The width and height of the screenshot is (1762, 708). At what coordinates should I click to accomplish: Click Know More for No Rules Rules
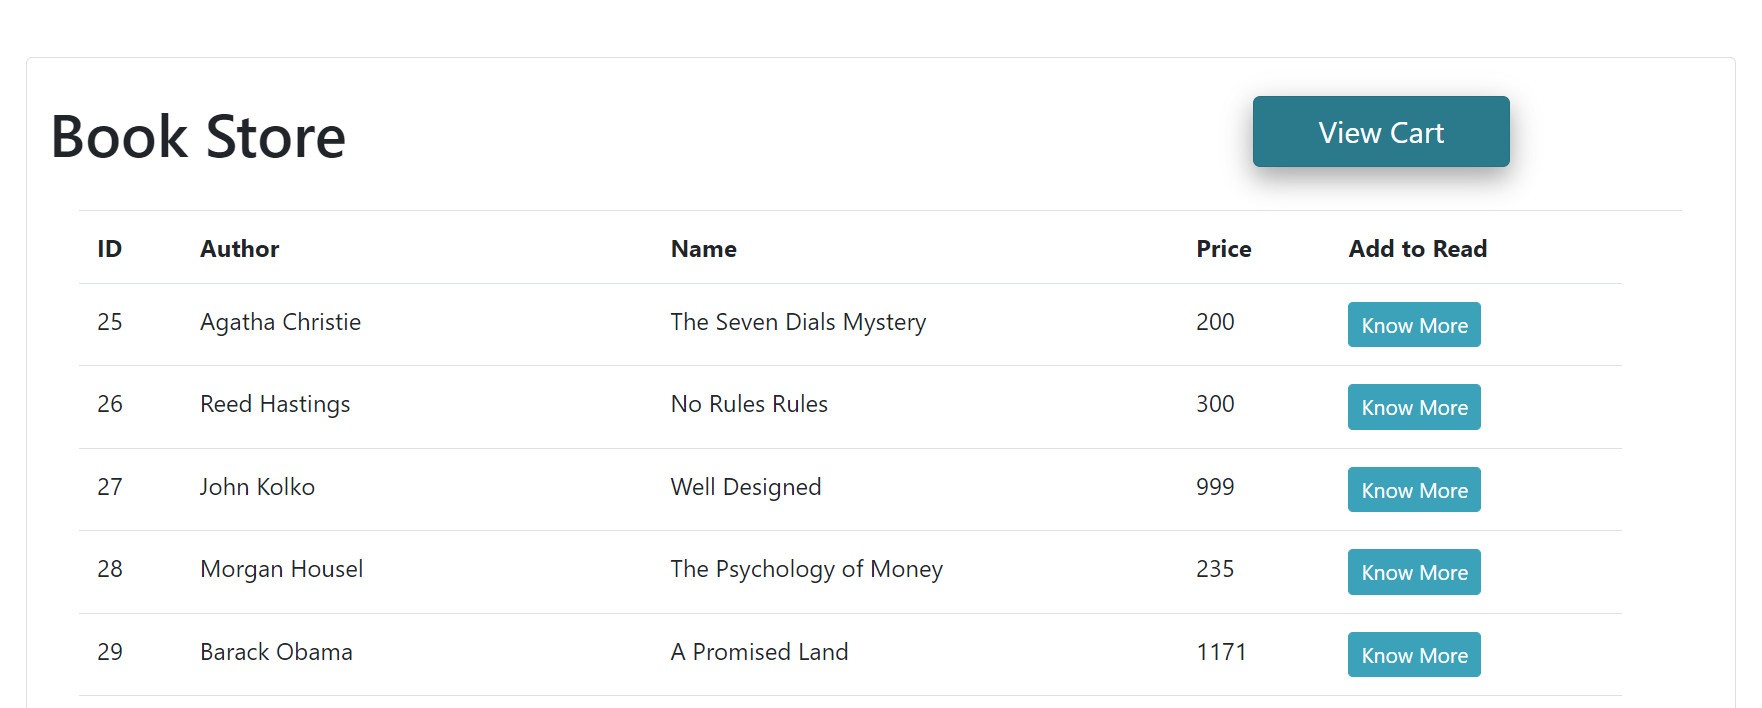[1414, 407]
